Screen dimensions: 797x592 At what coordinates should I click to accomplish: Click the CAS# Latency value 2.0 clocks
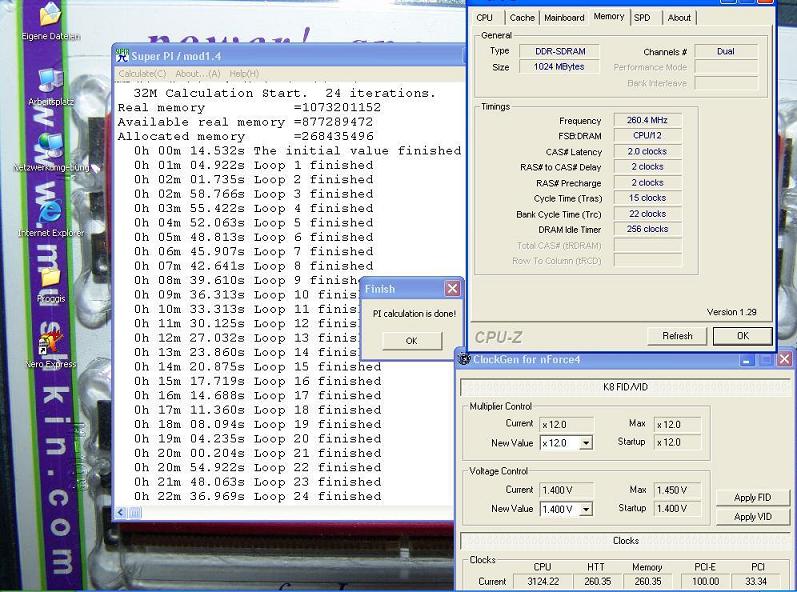(x=647, y=151)
